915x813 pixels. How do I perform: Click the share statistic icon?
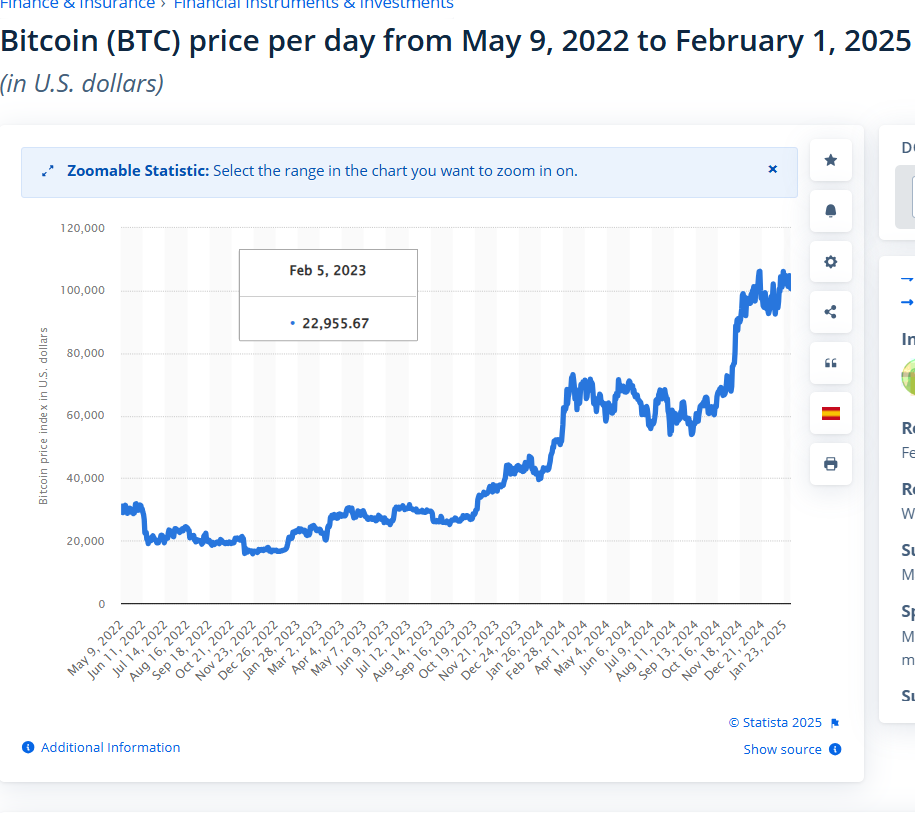pos(830,312)
